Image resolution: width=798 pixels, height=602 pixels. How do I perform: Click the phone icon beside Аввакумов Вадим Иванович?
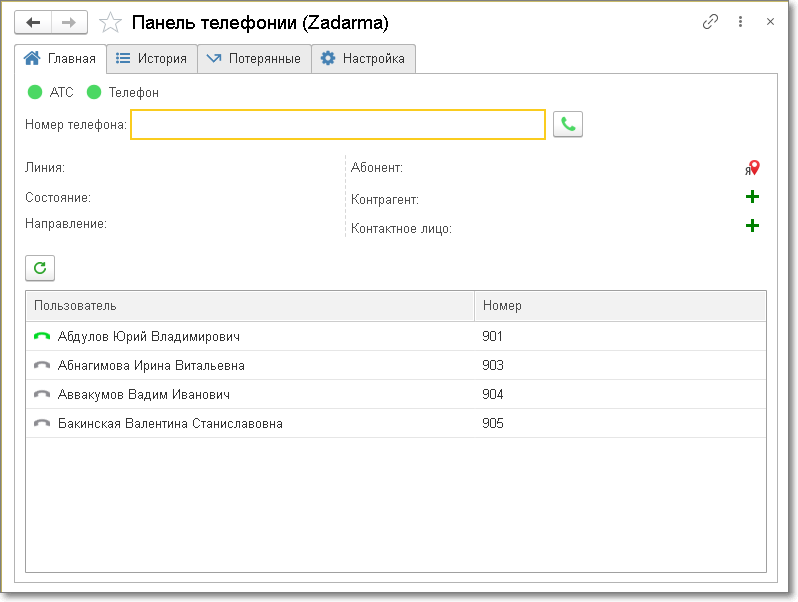tap(42, 395)
